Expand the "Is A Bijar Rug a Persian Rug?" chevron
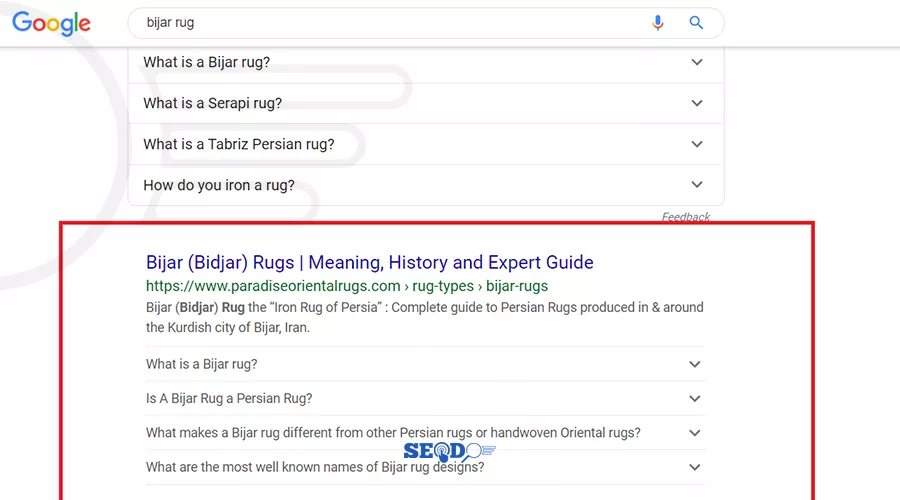The height and width of the screenshot is (500, 900). [x=695, y=398]
